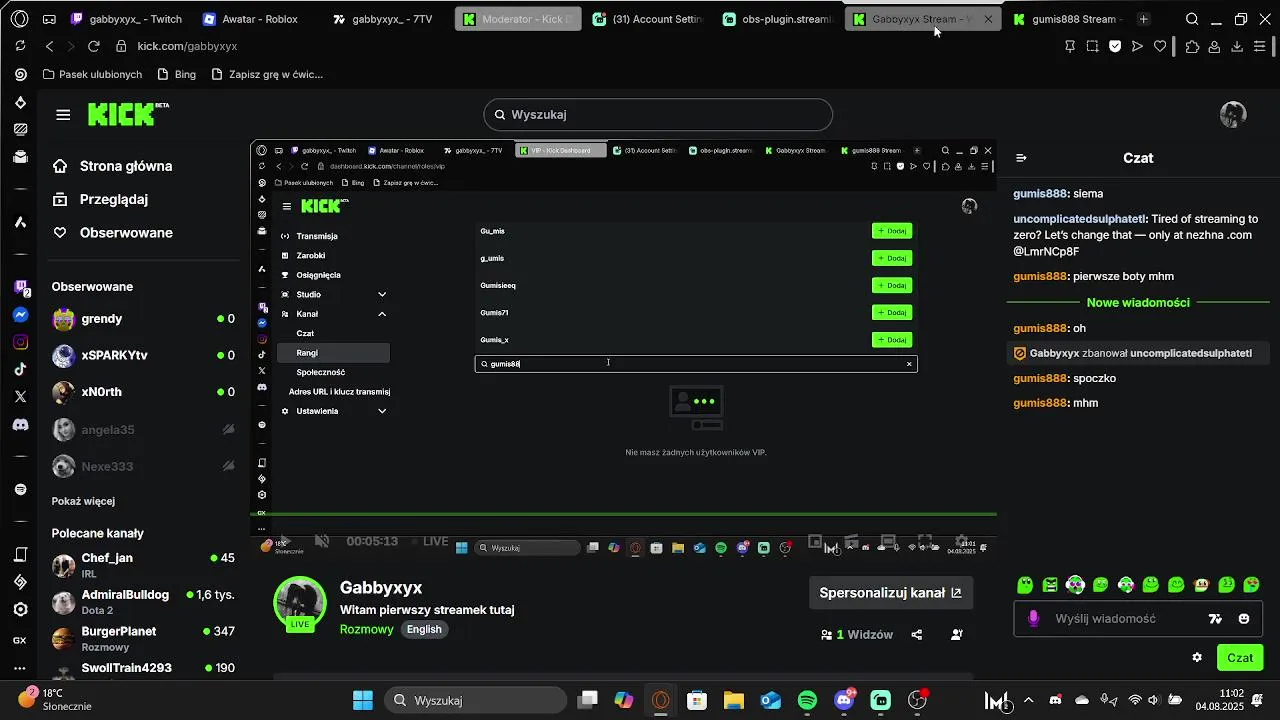Switch to Moderator Kick tab
The width and height of the screenshot is (1280, 720).
518,19
